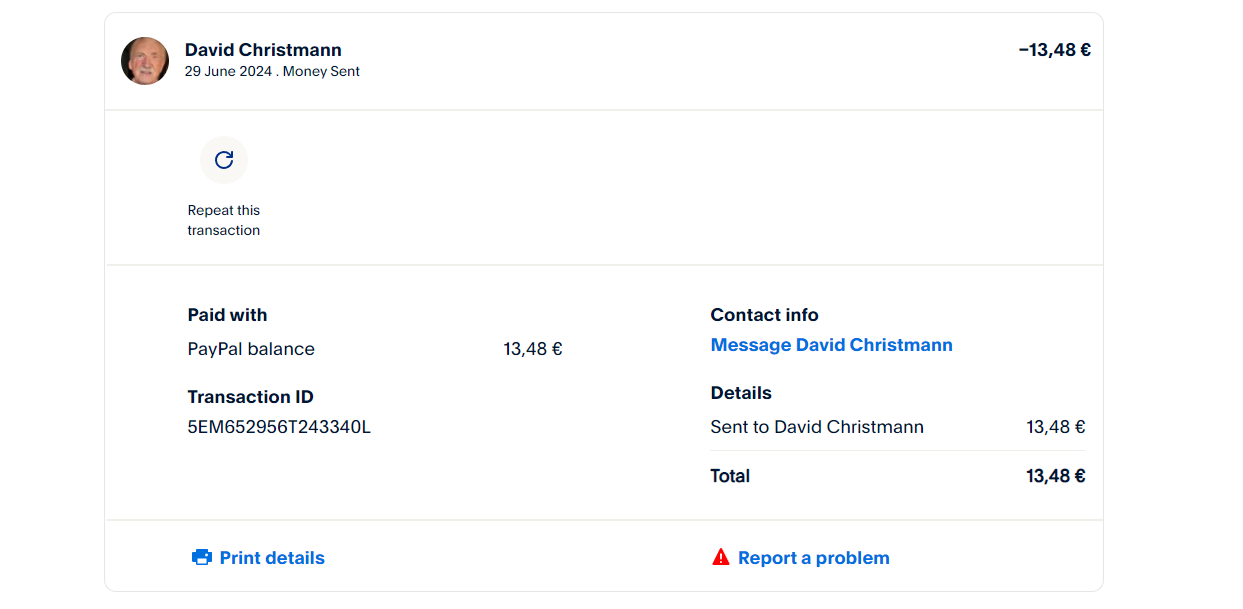The width and height of the screenshot is (1243, 609).
Task: Click the 'Repeat this transaction' label
Action: click(224, 220)
